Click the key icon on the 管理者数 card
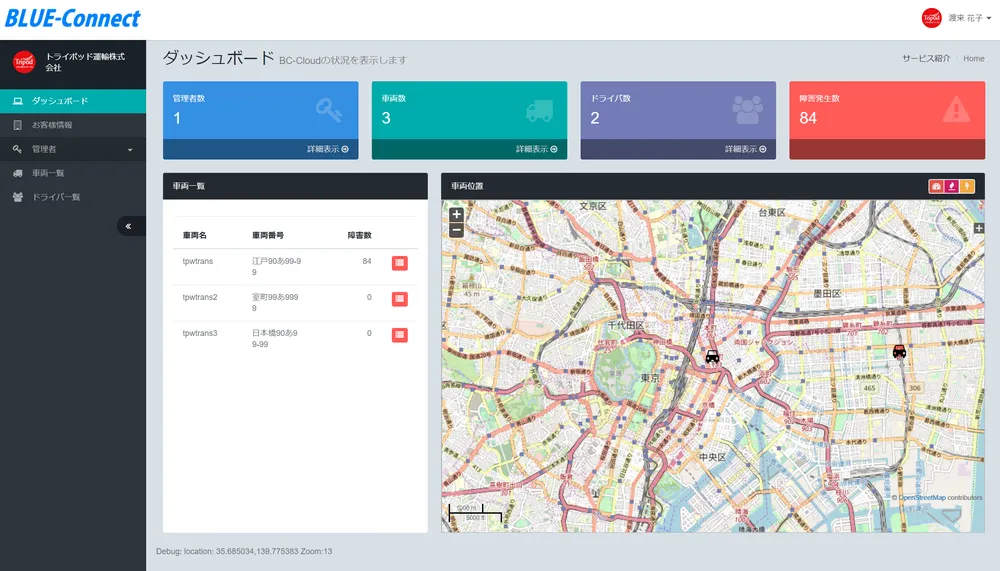The height and width of the screenshot is (571, 1000). [x=329, y=110]
